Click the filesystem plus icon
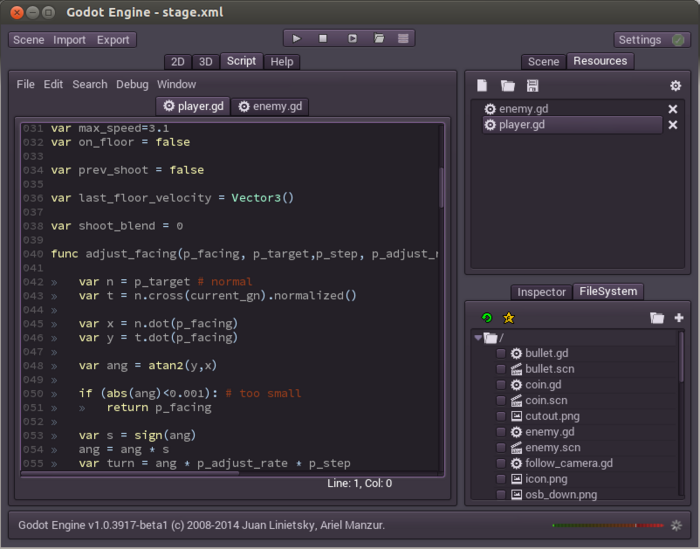The width and height of the screenshot is (700, 549). coord(679,317)
